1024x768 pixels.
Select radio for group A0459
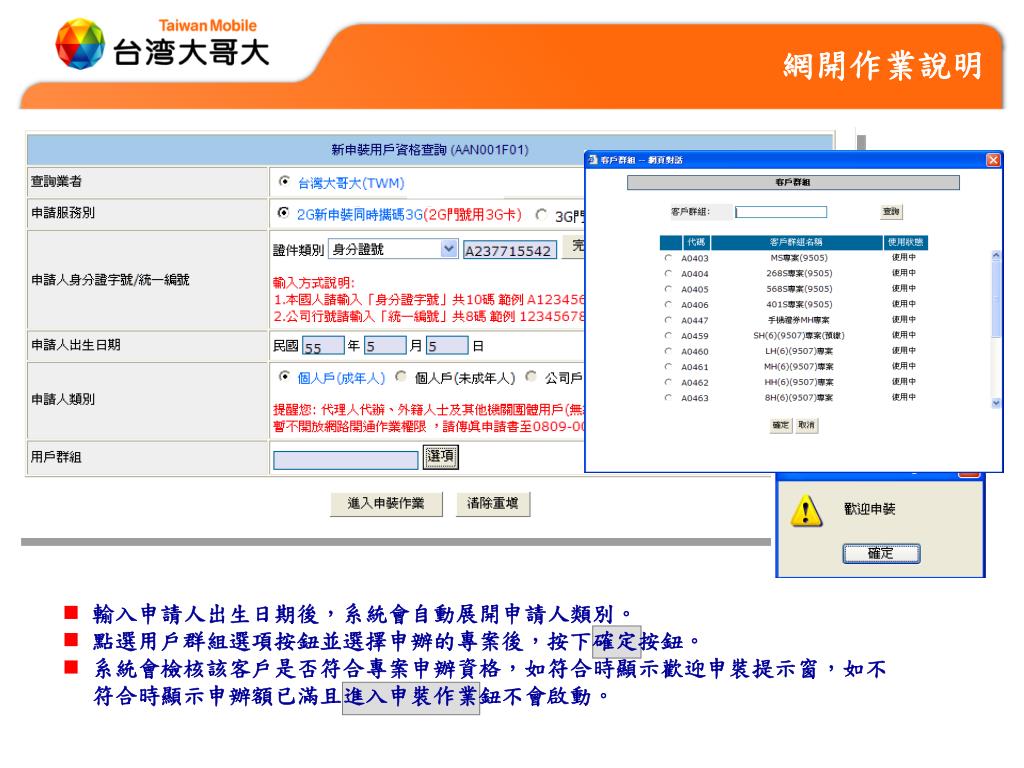tap(668, 336)
